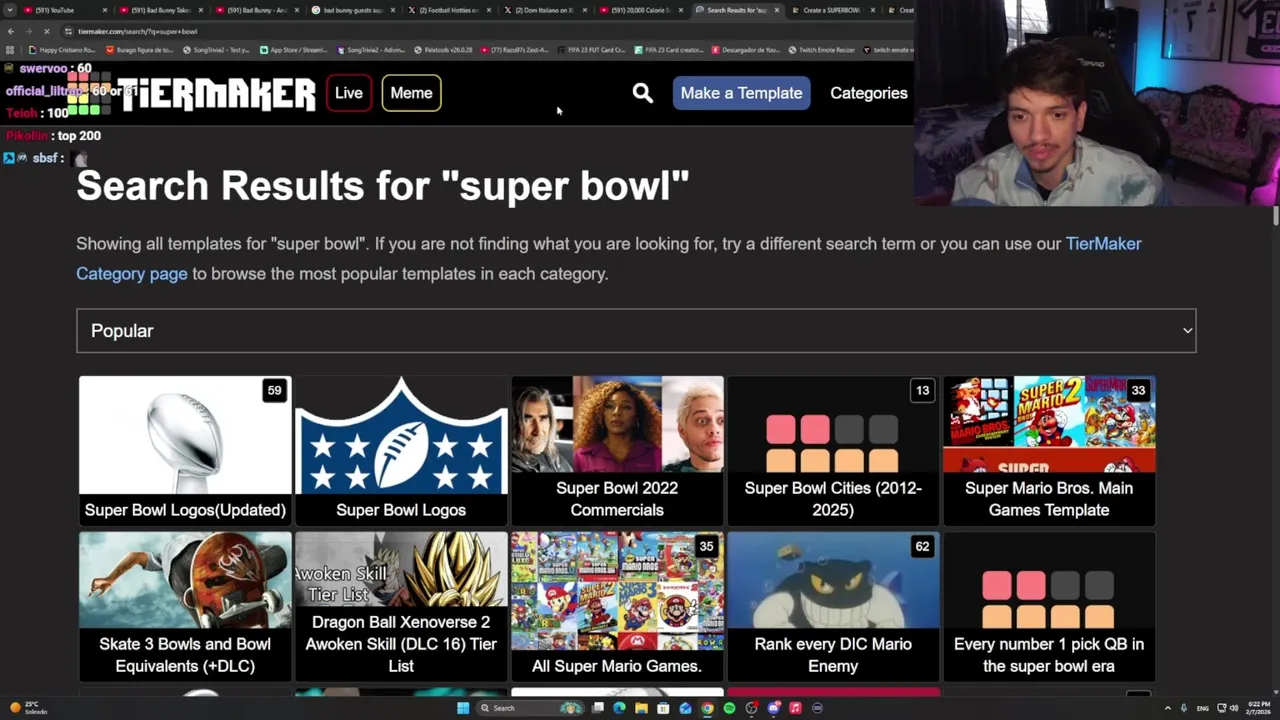This screenshot has width=1280, height=720.
Task: Switch to the Bad Bunny Takes tab
Action: 160,10
